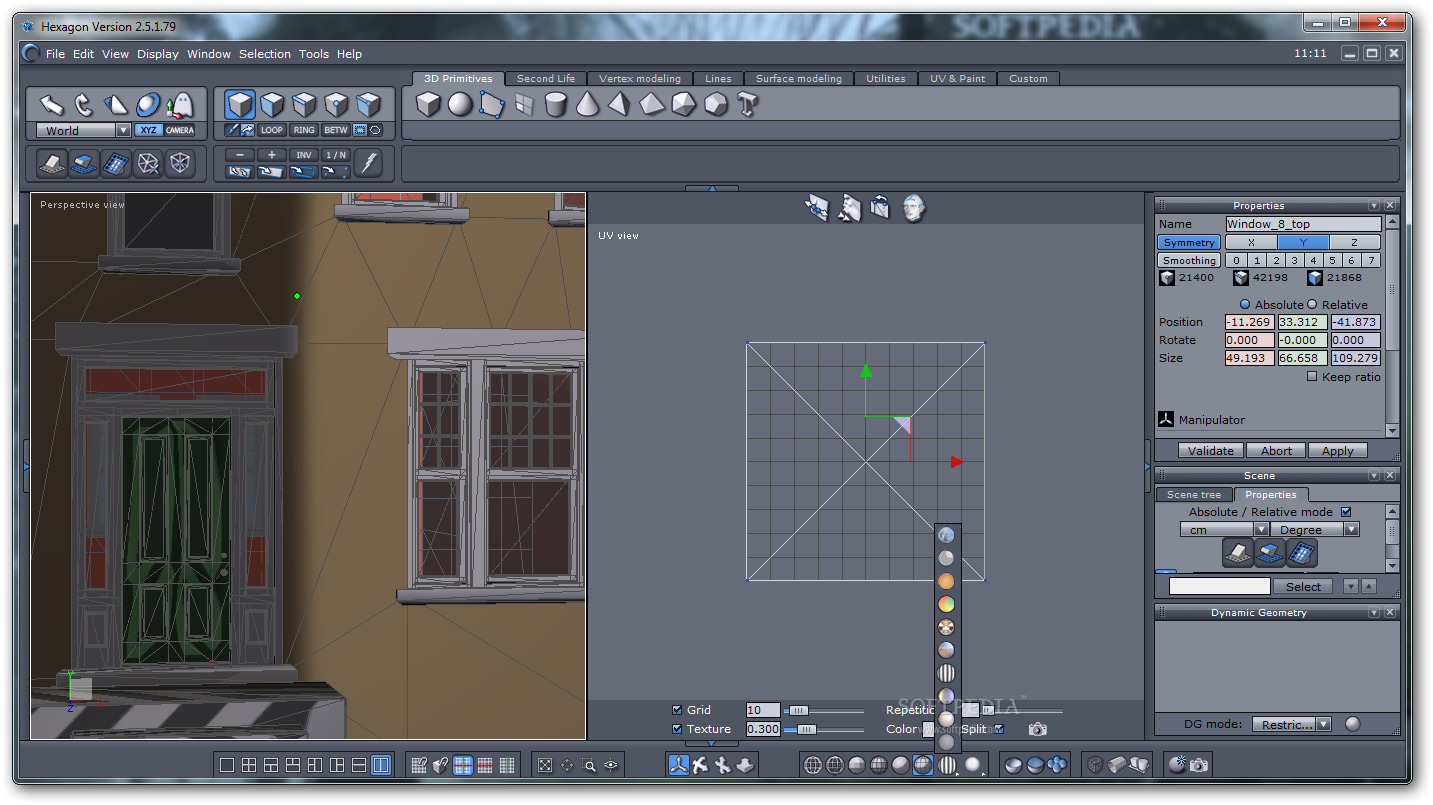Select the 3D text primitive tool
This screenshot has height=805, width=1433.
(748, 104)
